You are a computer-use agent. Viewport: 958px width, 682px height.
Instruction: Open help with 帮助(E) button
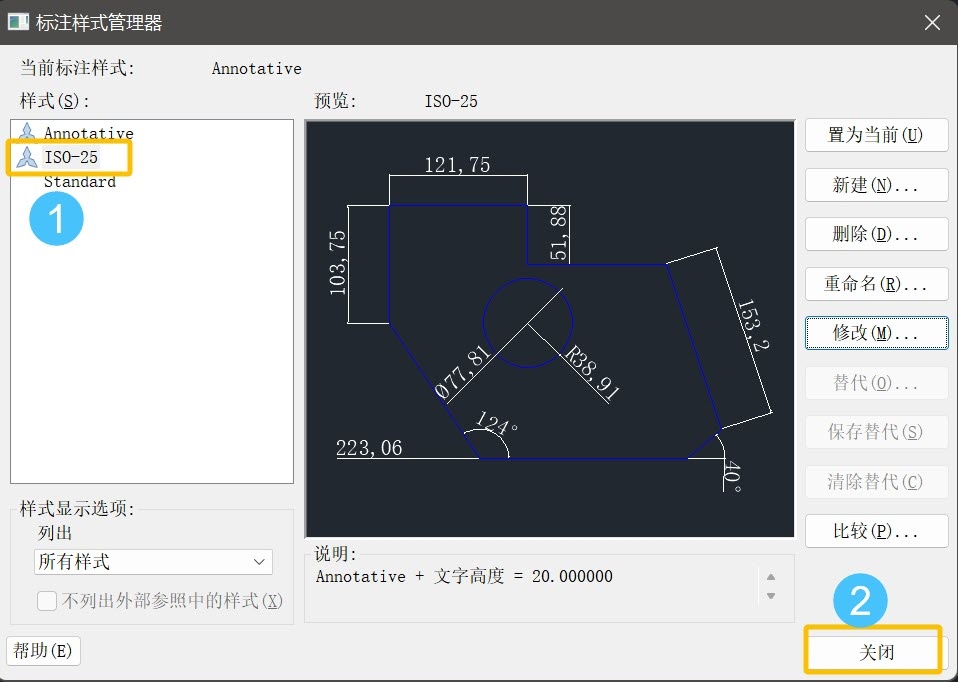coord(43,650)
